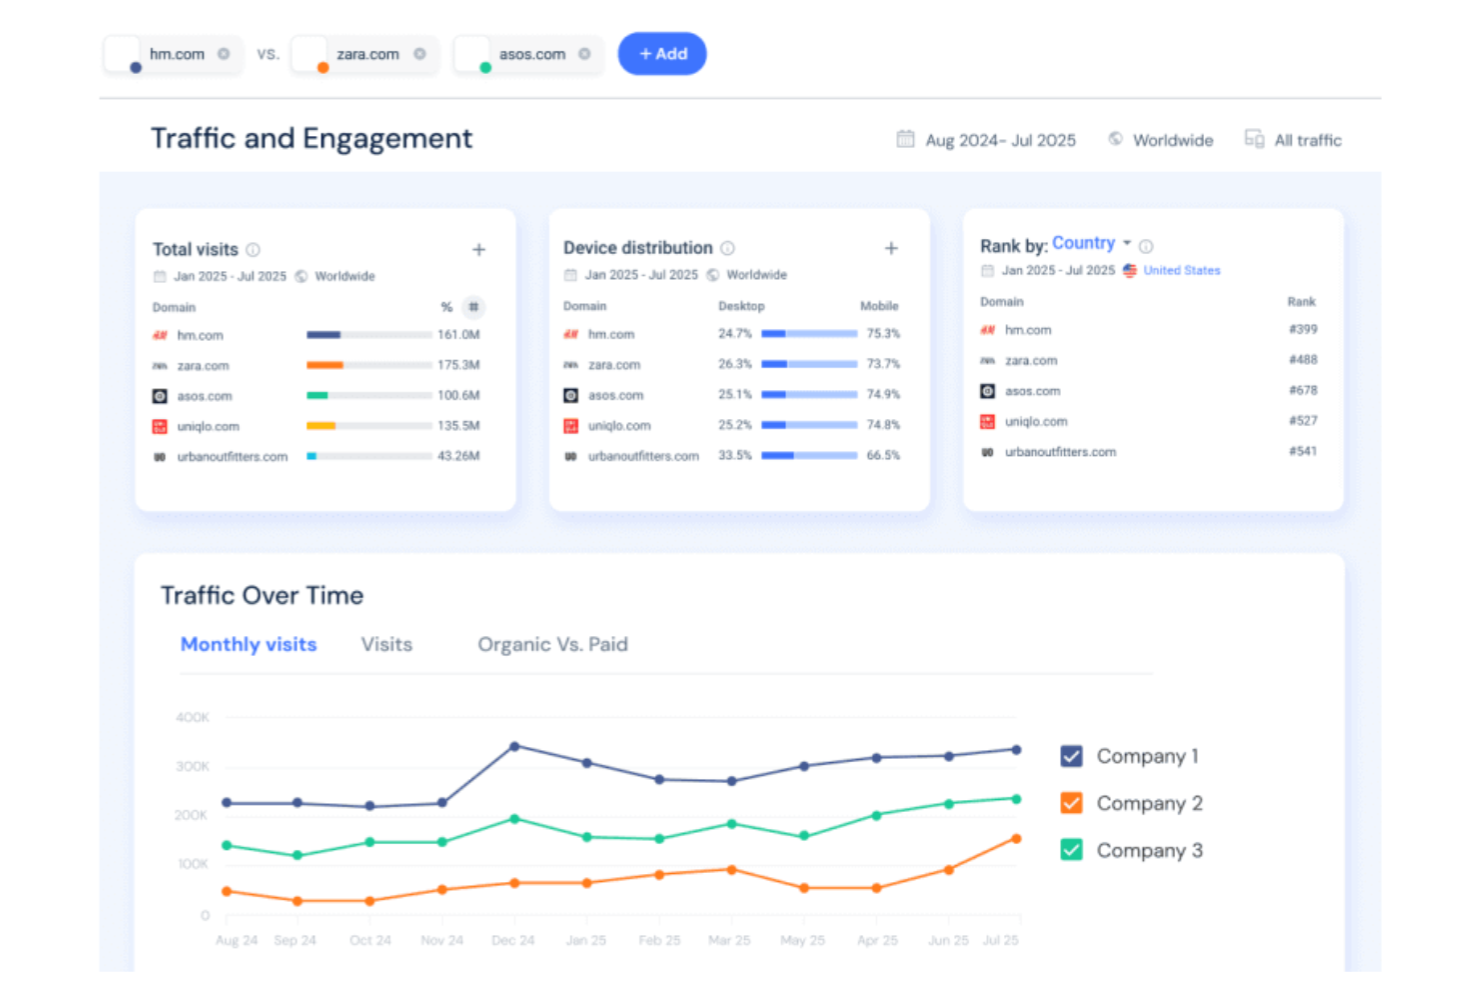Click the calendar icon beside Aug 2024–Jul 2025

tap(905, 140)
